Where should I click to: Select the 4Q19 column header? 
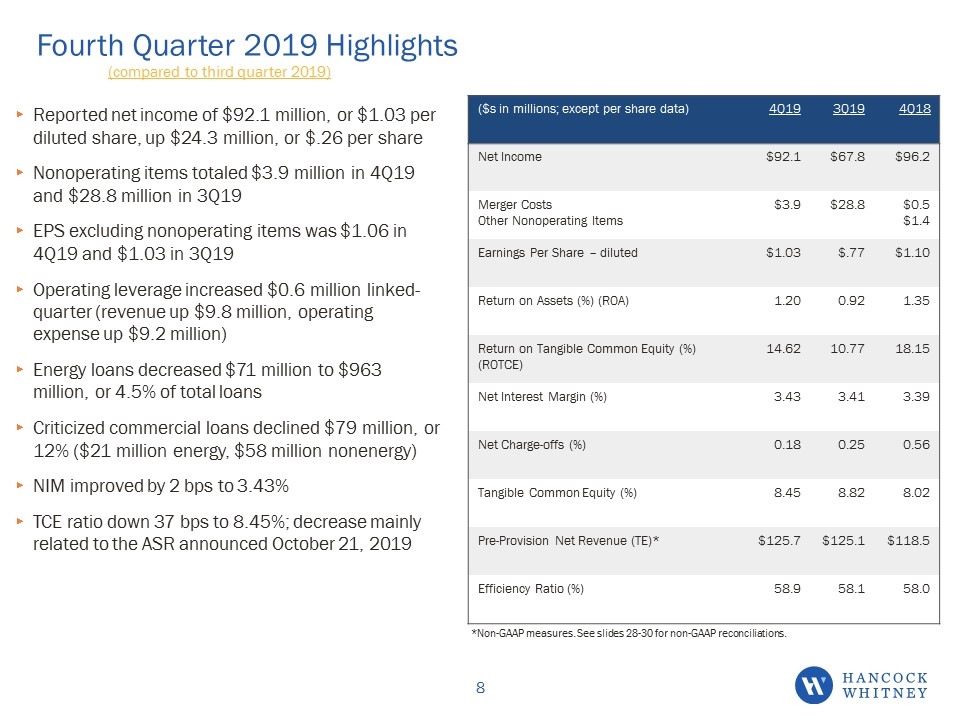(x=784, y=109)
